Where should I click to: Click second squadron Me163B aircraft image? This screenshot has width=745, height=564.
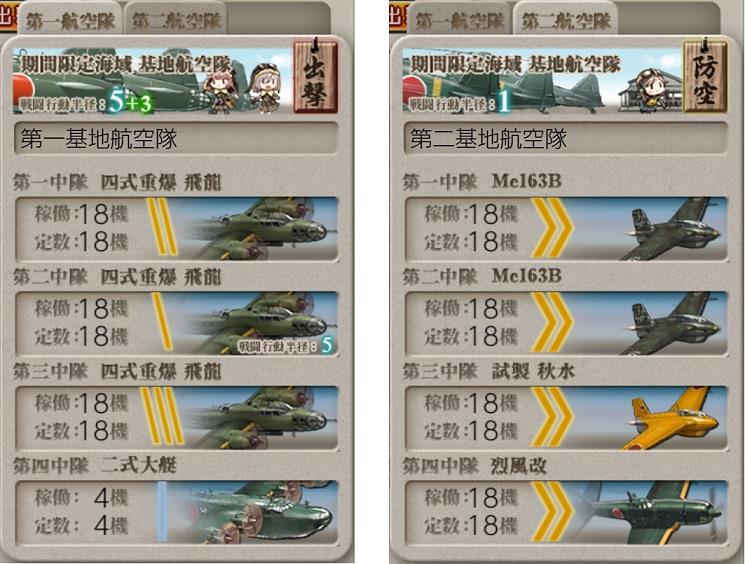point(670,323)
